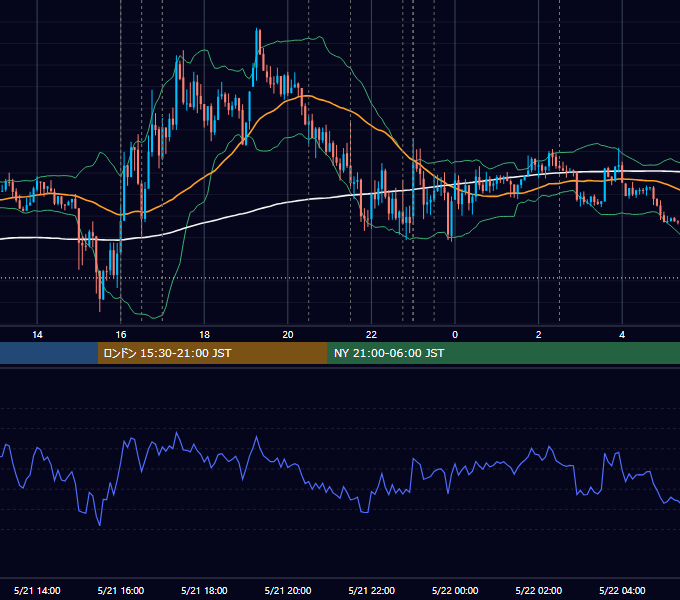Click the hour label 20 on the upper axis

pos(288,335)
